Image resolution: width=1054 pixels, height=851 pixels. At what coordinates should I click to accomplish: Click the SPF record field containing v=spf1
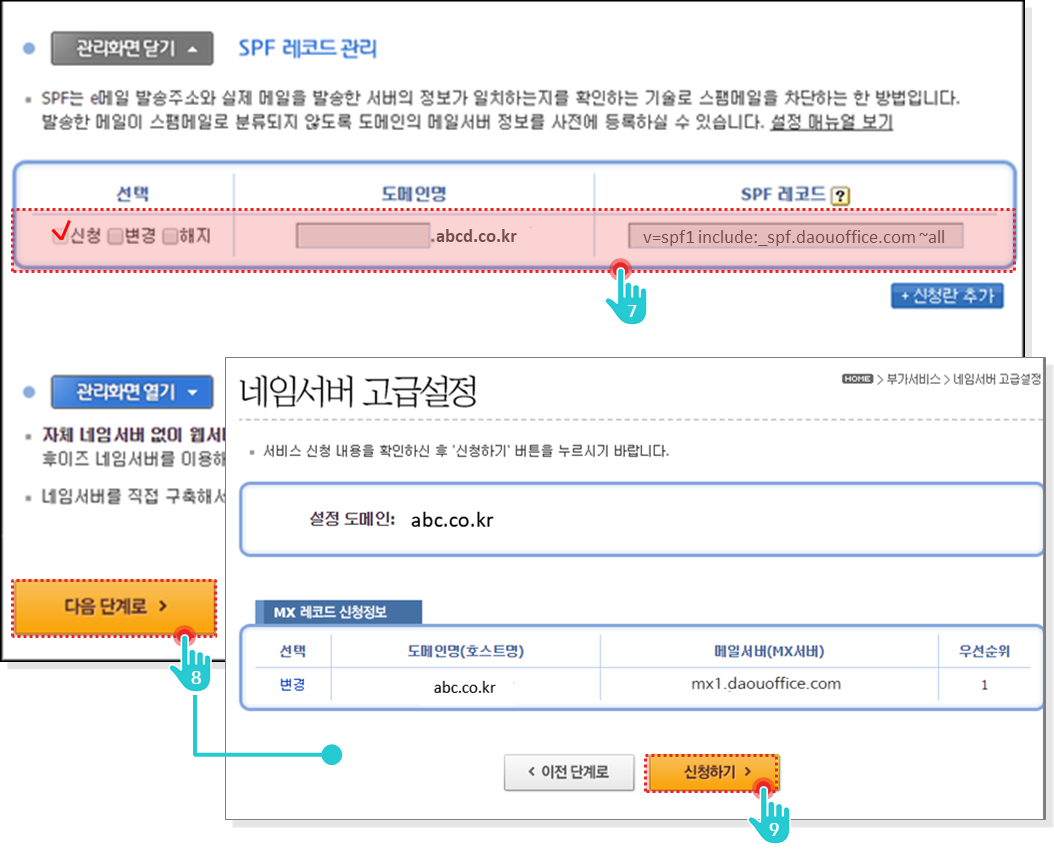(795, 237)
